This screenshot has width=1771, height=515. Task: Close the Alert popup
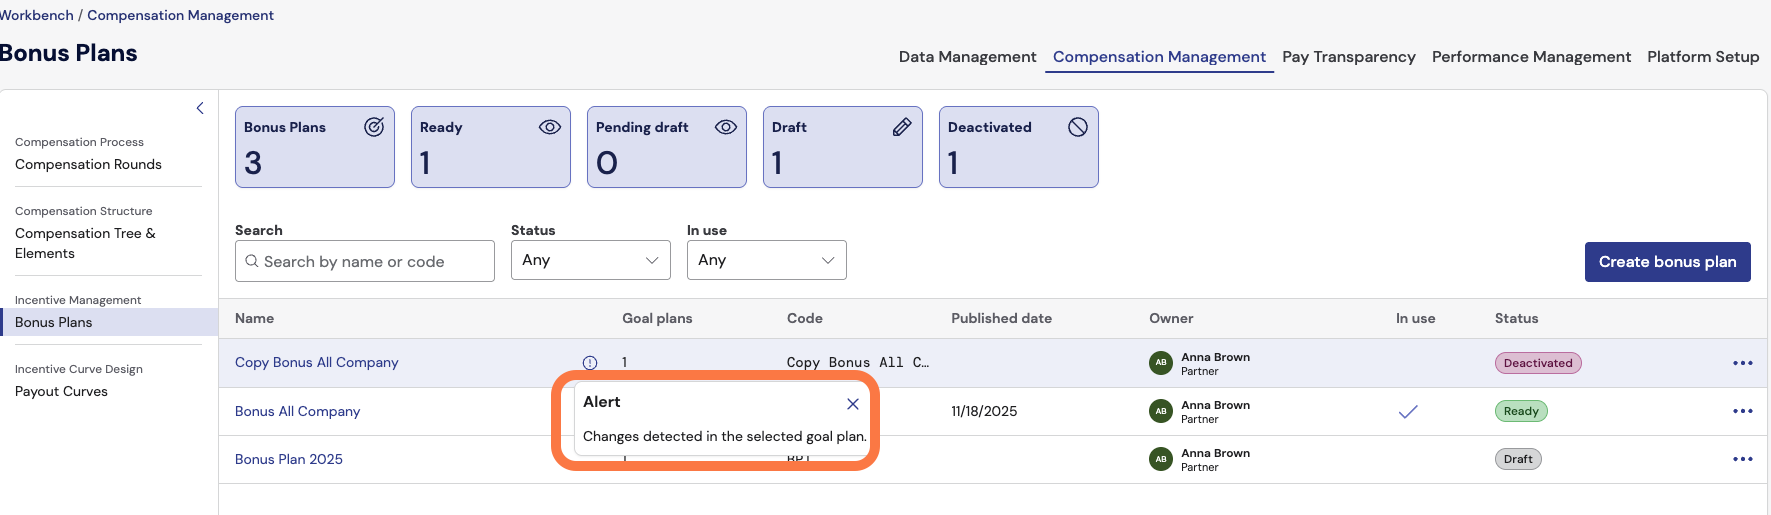click(853, 404)
